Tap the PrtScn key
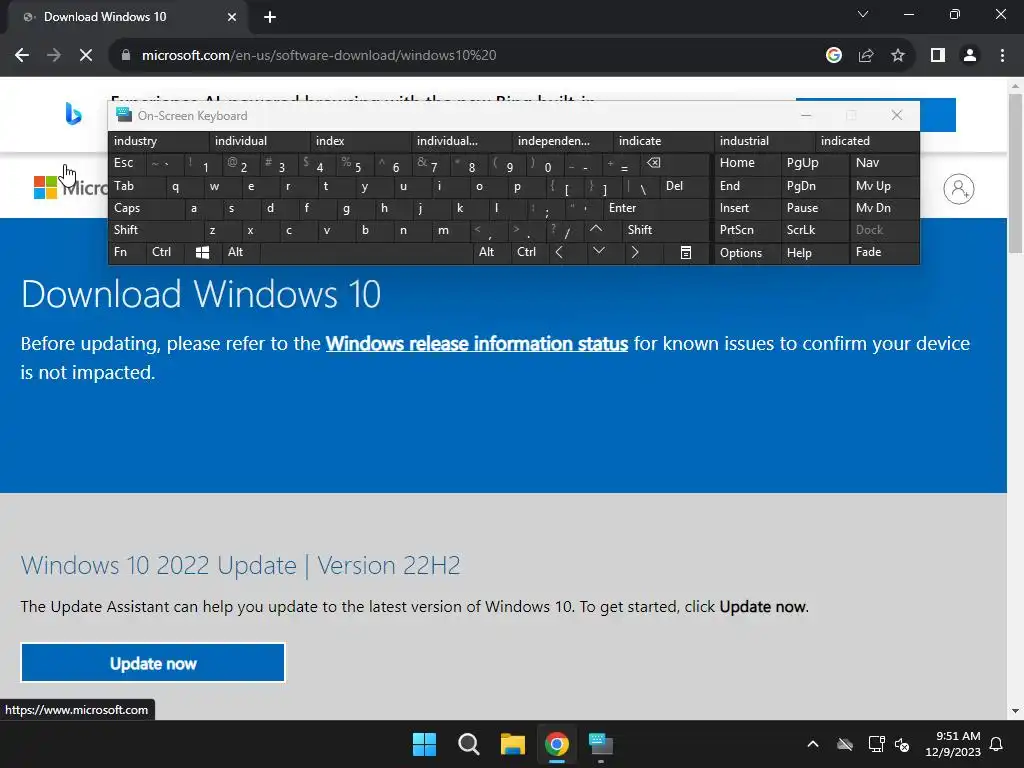The image size is (1024, 768). [747, 230]
